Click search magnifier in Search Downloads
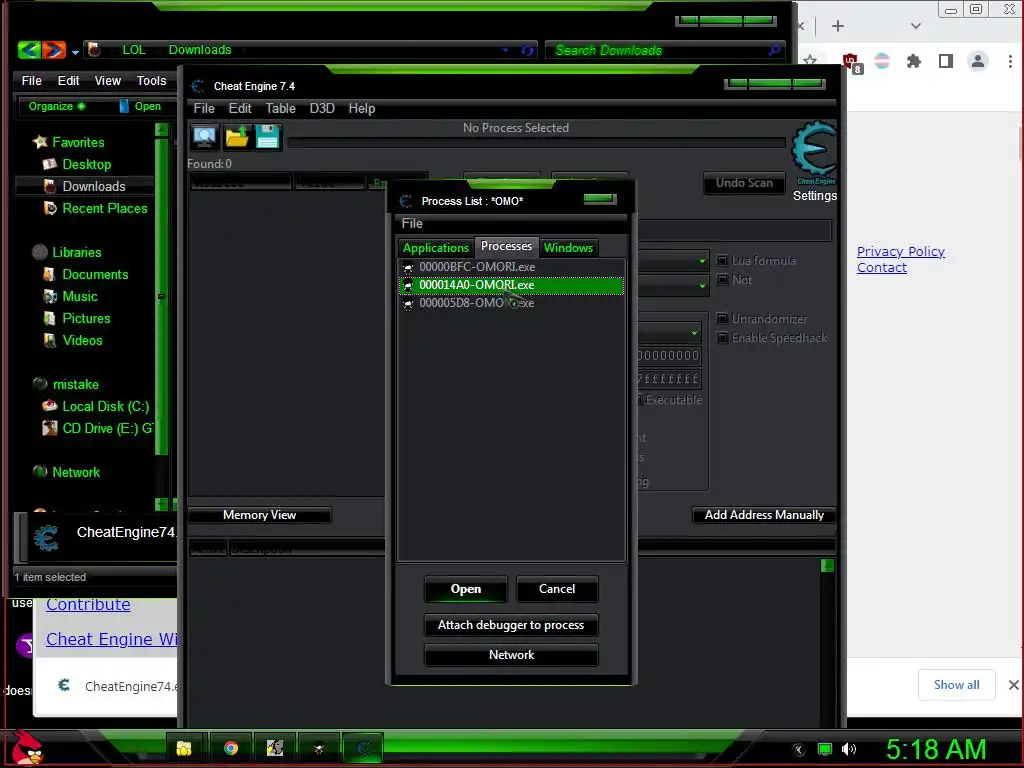1024x768 pixels. point(775,50)
